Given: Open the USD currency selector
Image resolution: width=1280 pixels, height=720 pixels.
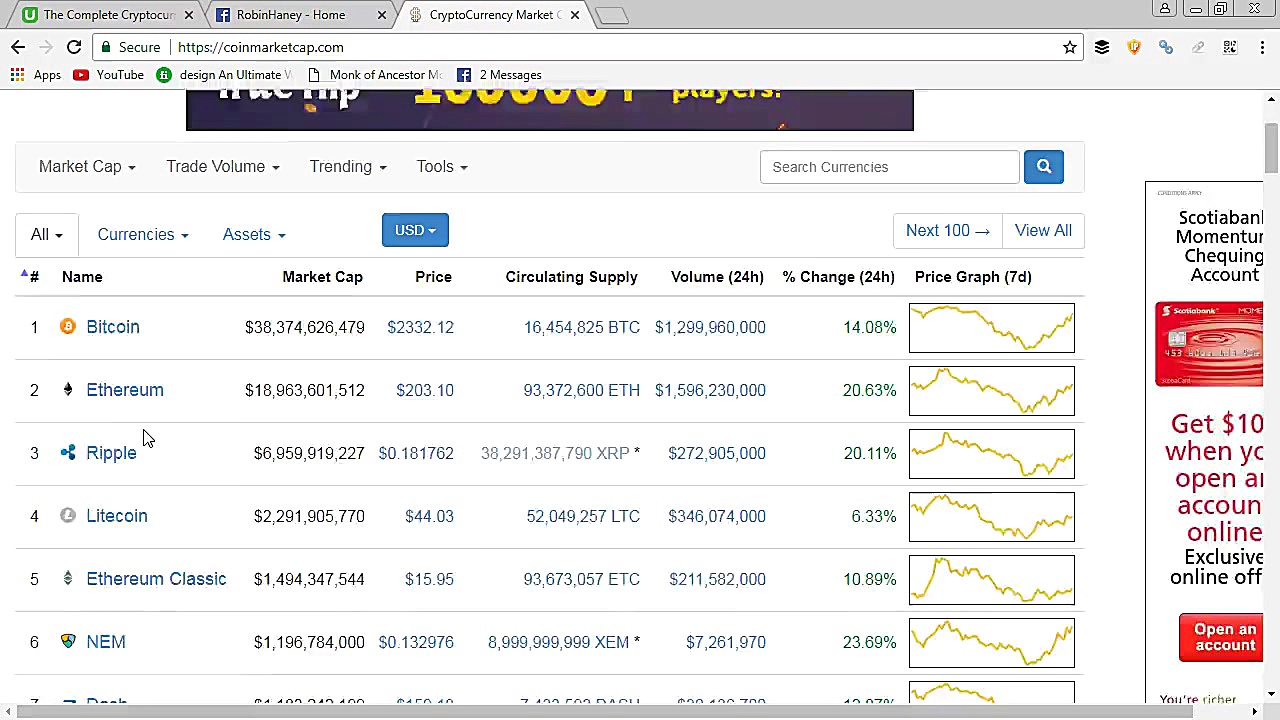Looking at the screenshot, I should 415,230.
